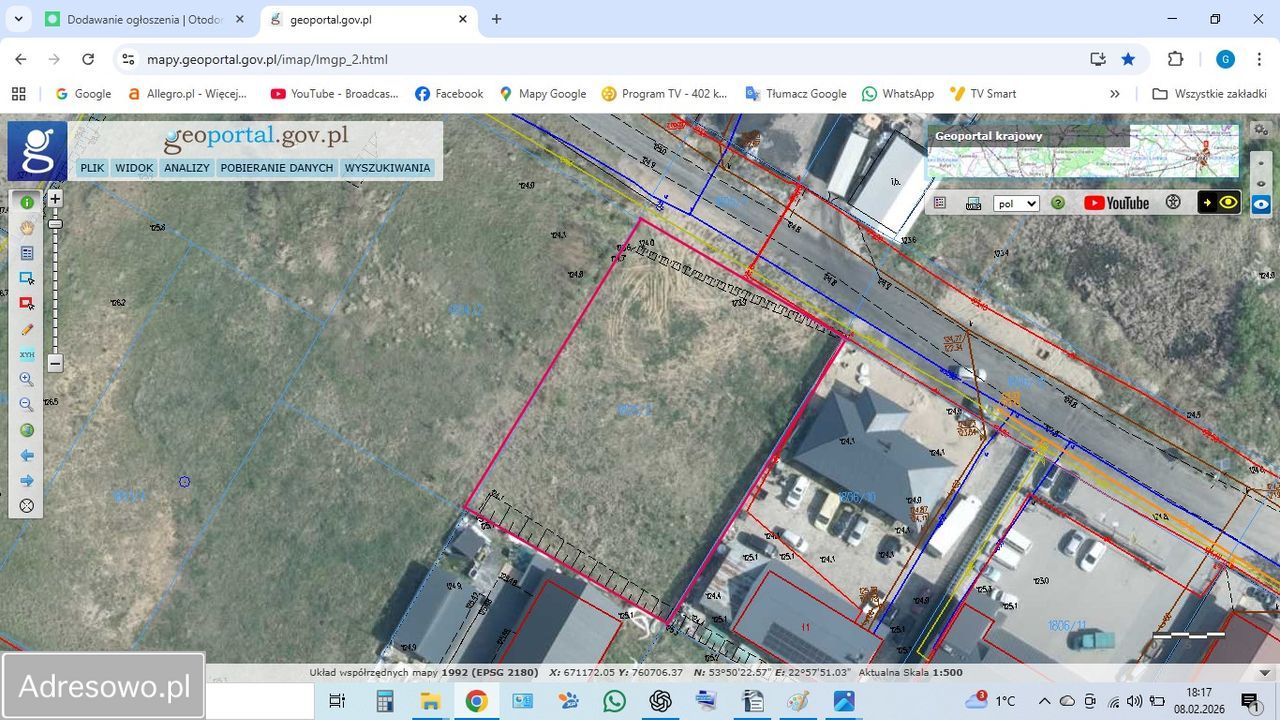Go to previous map view arrow
The image size is (1280, 720).
pyautogui.click(x=27, y=456)
